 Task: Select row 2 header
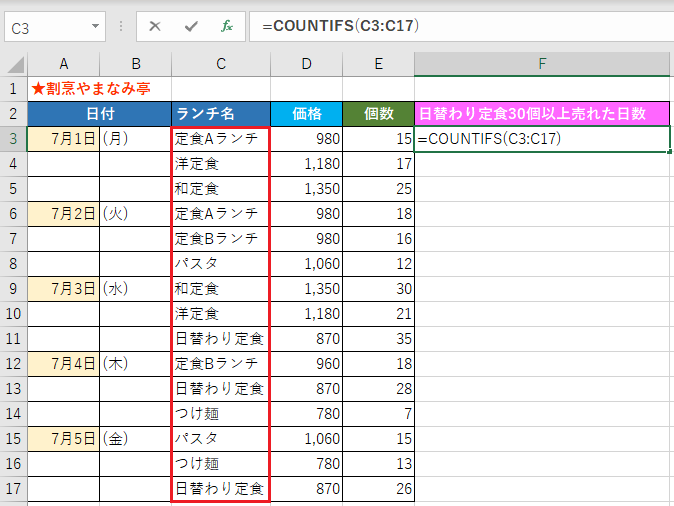coord(13,114)
